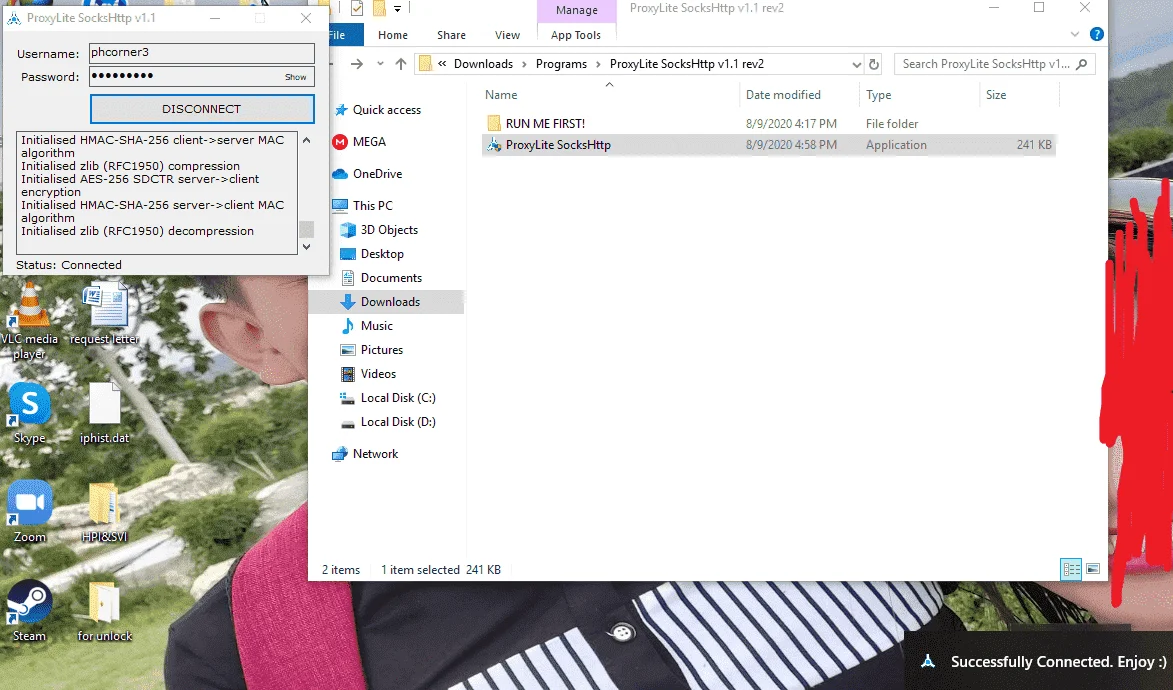Select Skype desktop shortcut
This screenshot has width=1173, height=690.
29,413
